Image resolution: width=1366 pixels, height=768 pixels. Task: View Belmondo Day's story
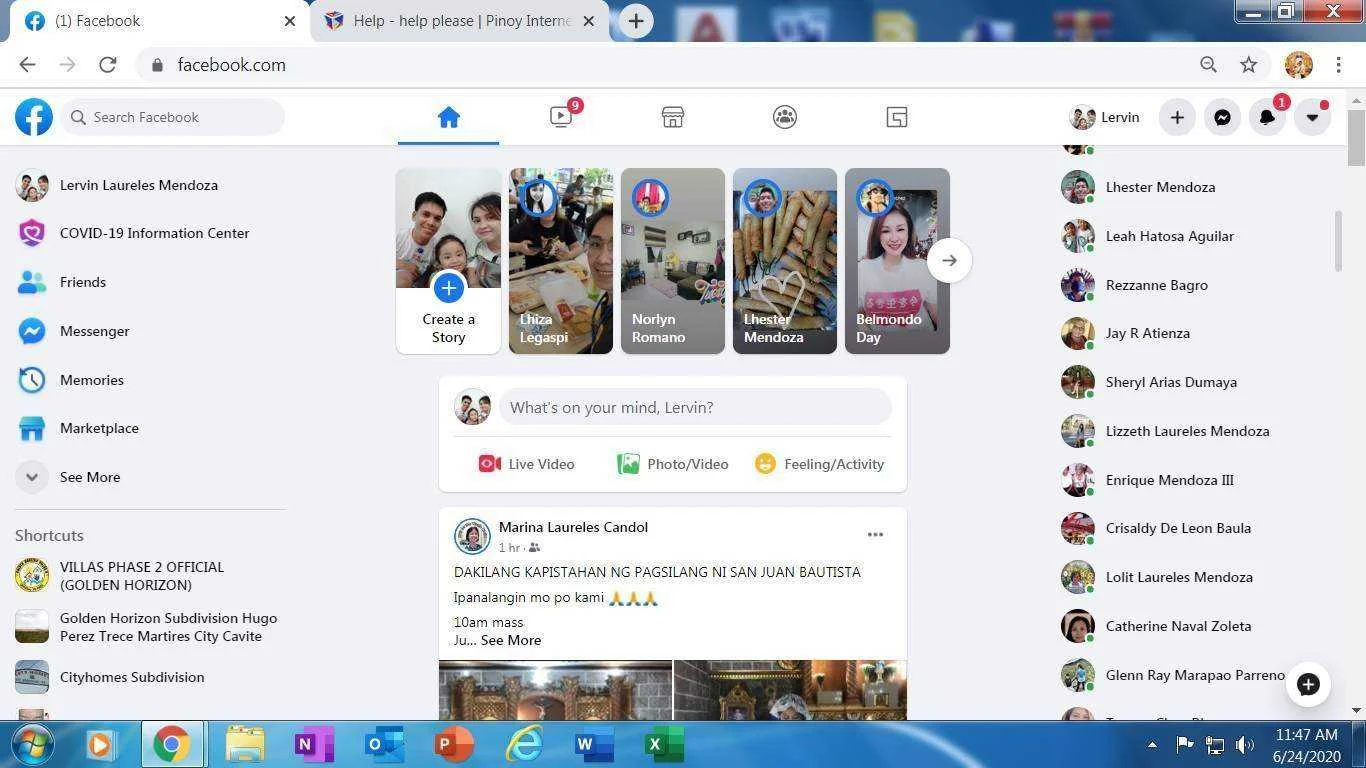[897, 261]
